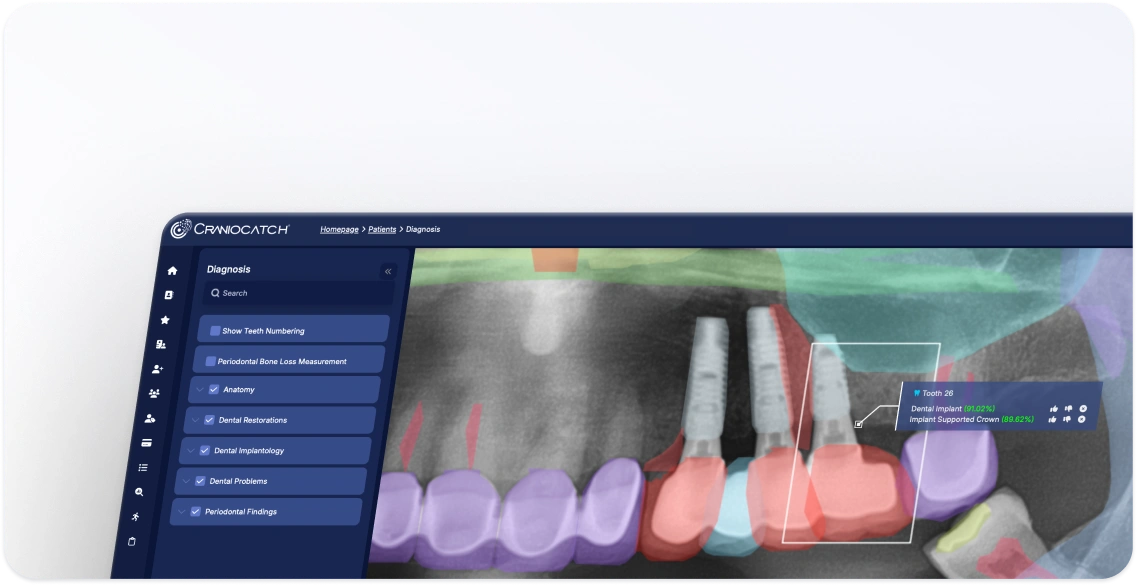Click the clinic building sidebar icon
This screenshot has height=585, width=1137.
pos(162,344)
